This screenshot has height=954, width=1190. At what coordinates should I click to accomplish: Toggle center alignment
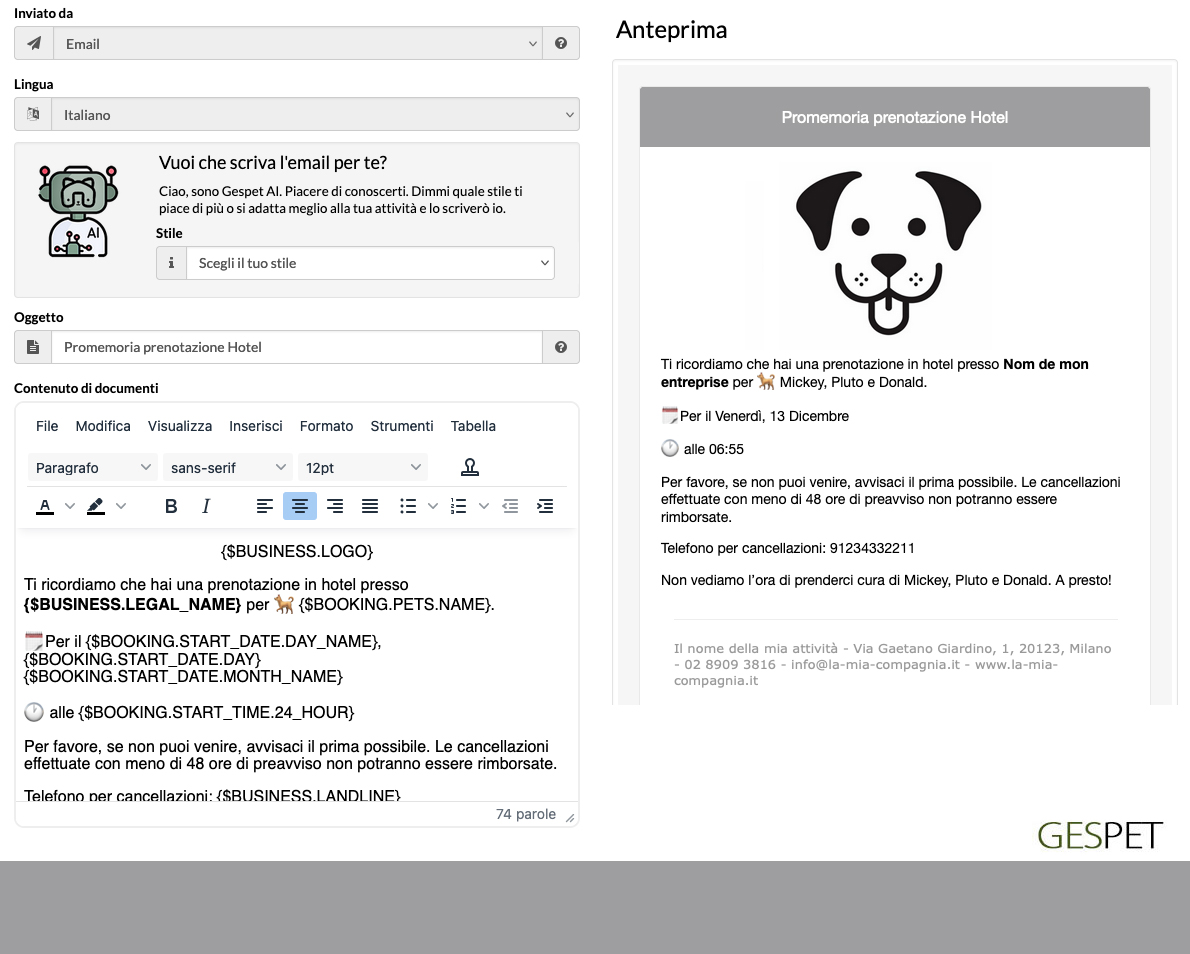coord(300,505)
